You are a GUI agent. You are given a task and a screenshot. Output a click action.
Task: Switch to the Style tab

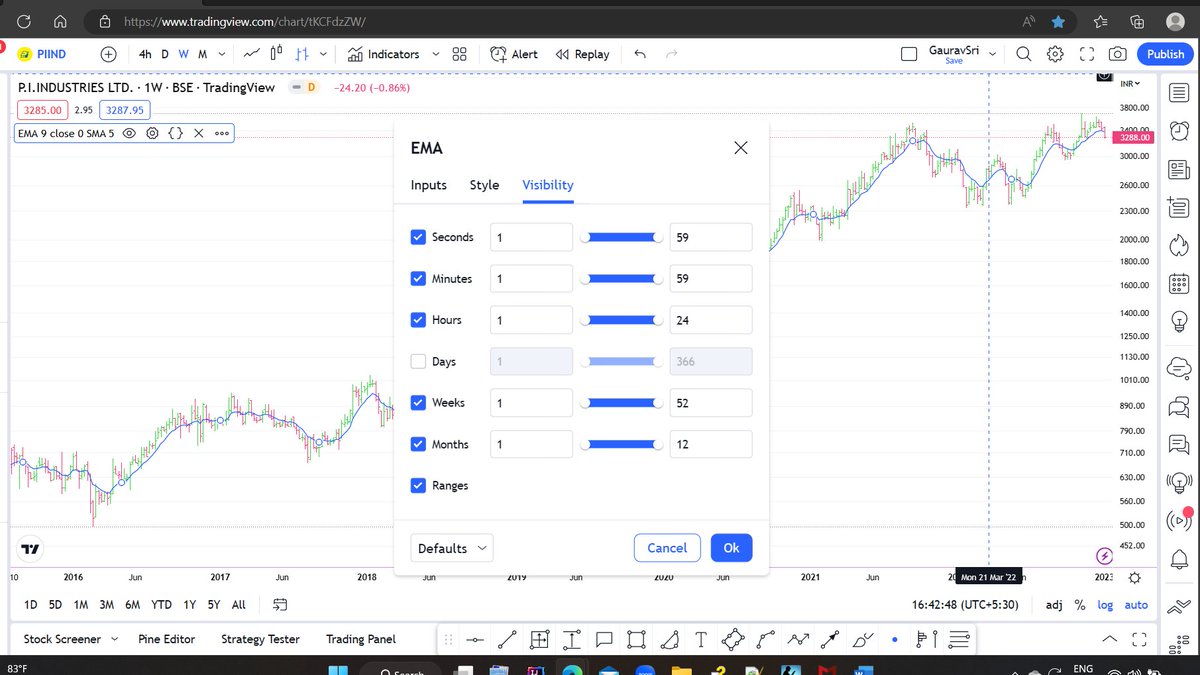[484, 185]
